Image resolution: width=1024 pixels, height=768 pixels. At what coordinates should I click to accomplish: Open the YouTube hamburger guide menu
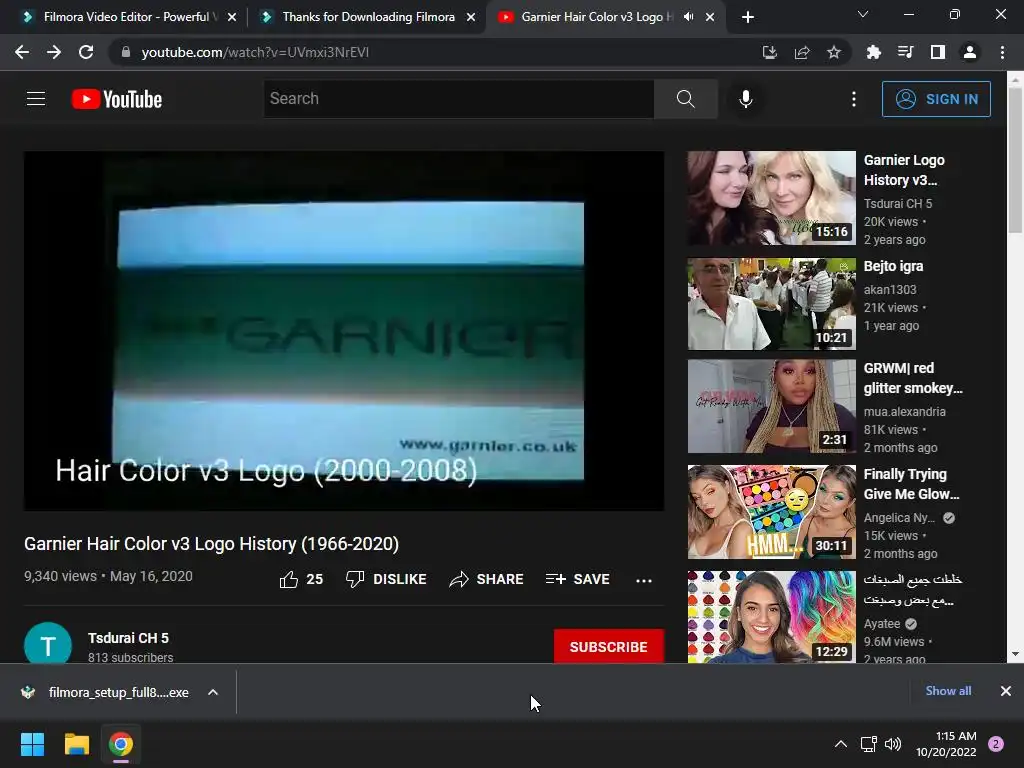[36, 99]
